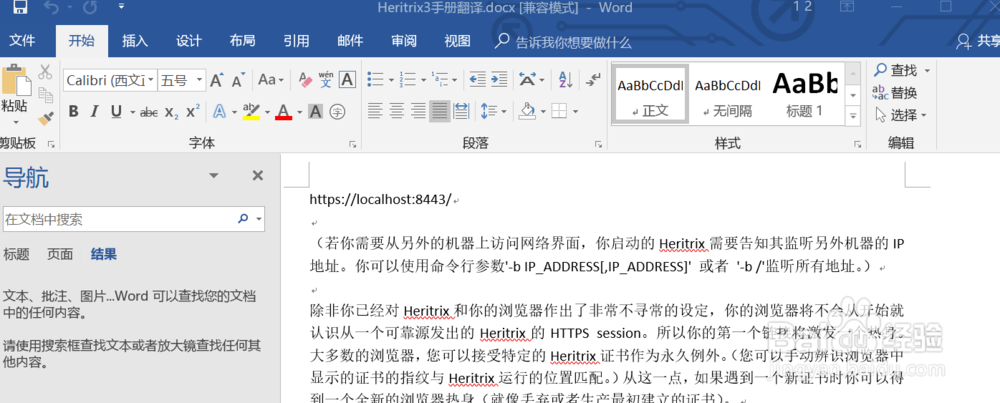Open the 文件 menu tab
The height and width of the screenshot is (403, 1000).
(x=22, y=41)
